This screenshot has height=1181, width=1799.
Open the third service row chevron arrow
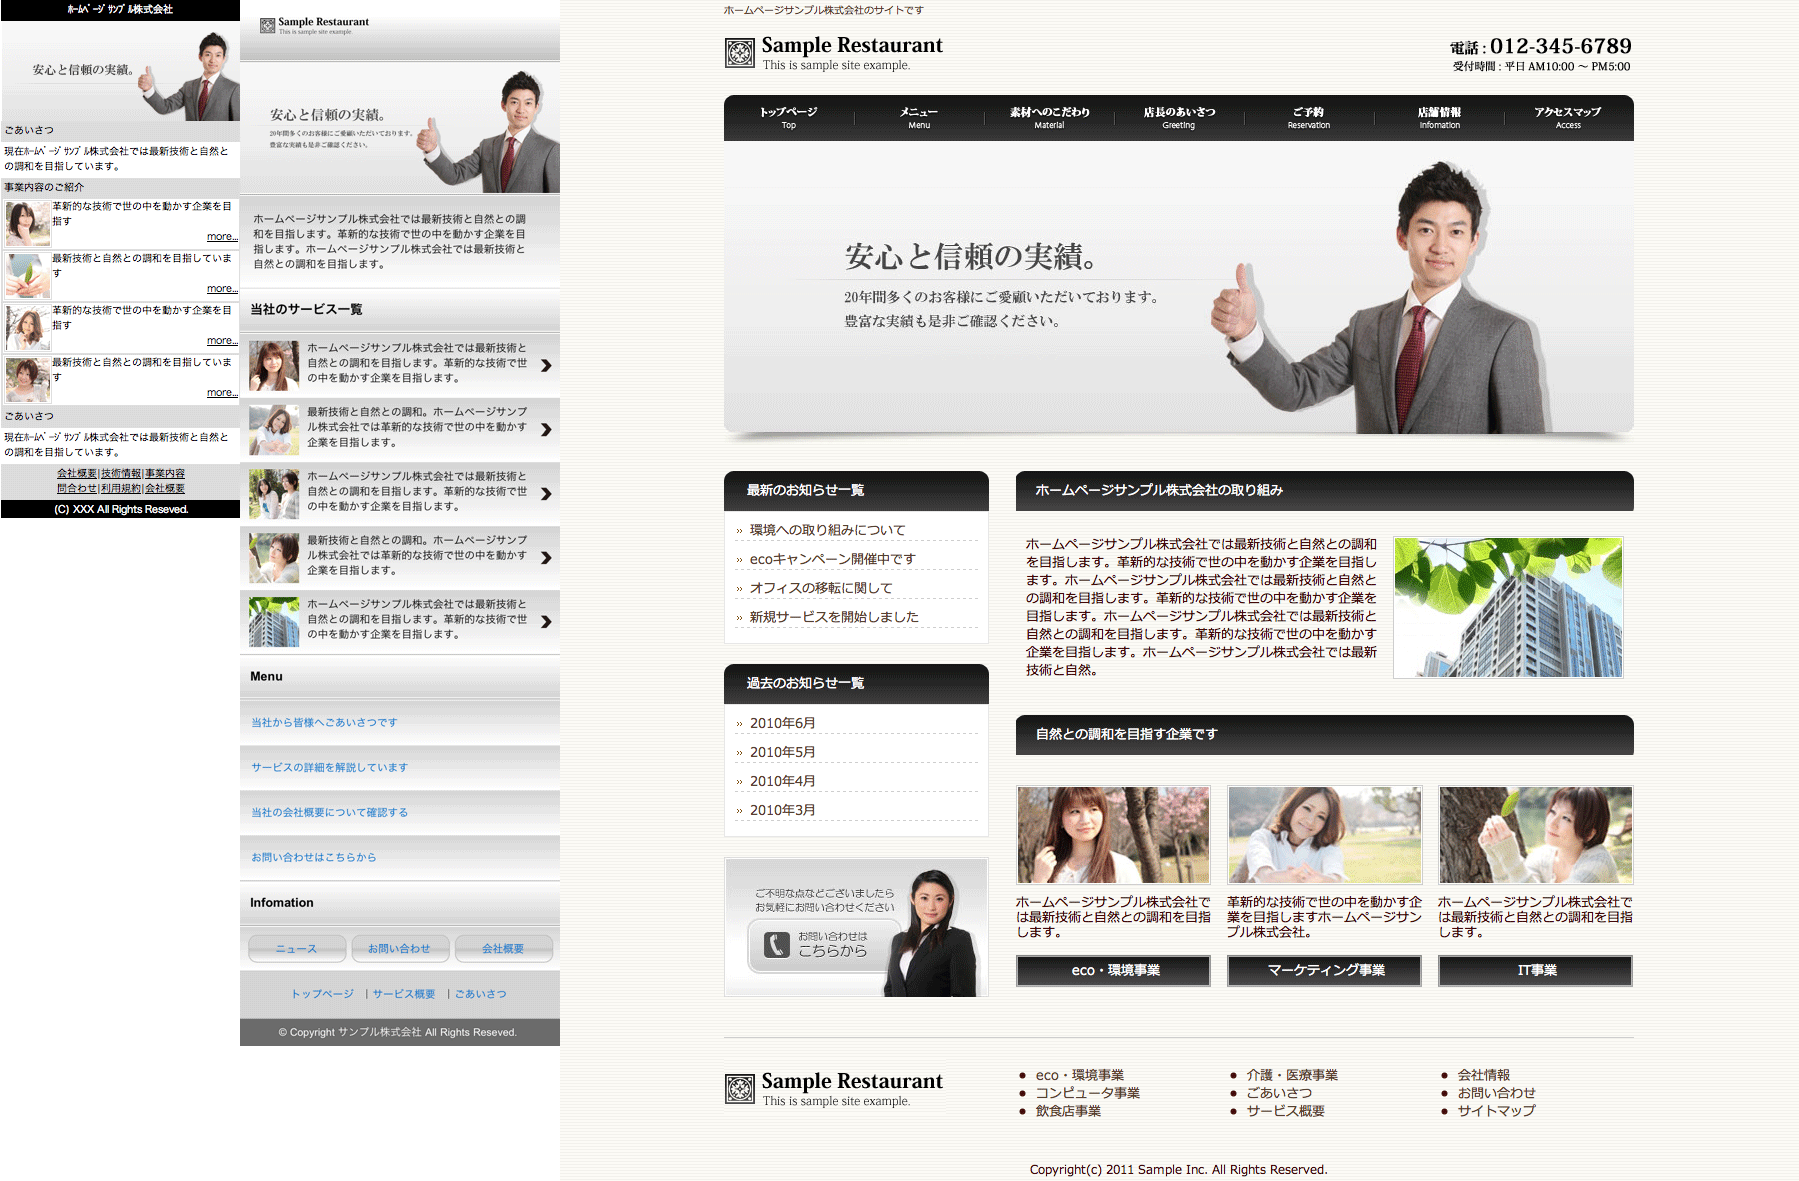point(546,494)
